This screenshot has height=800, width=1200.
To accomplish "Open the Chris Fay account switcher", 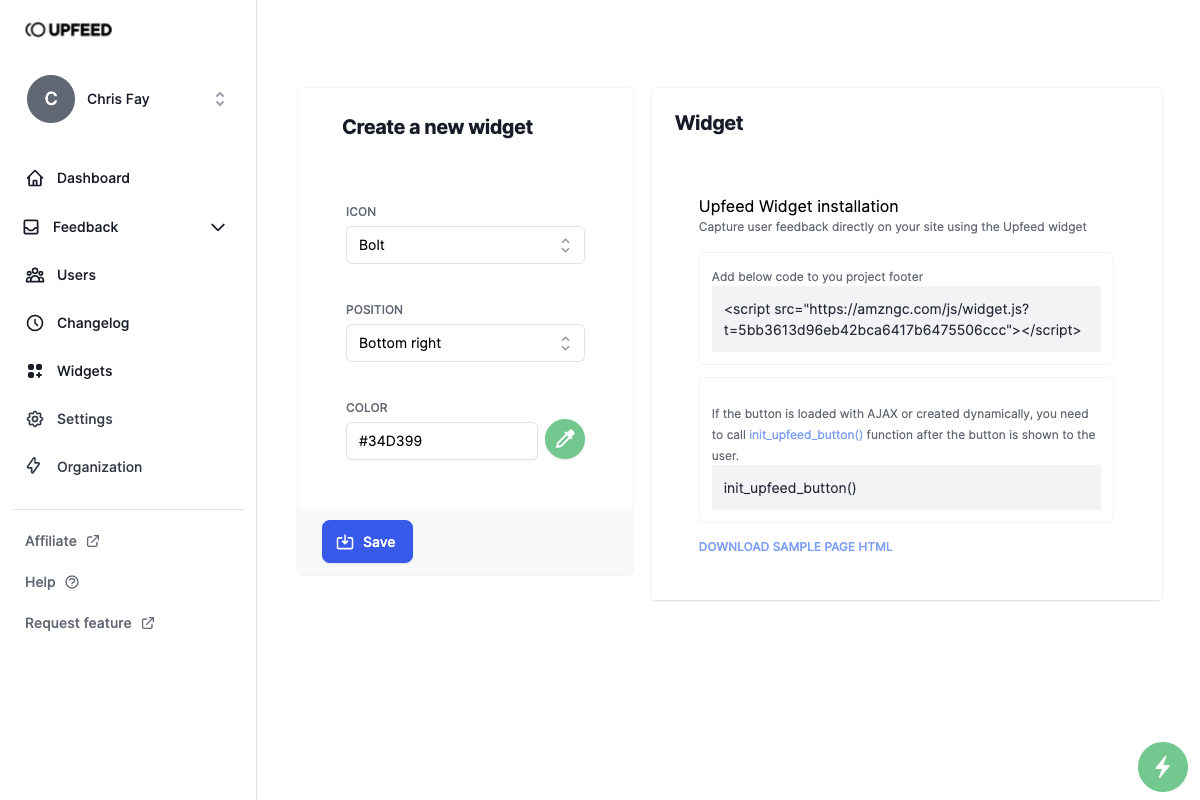I will (128, 99).
